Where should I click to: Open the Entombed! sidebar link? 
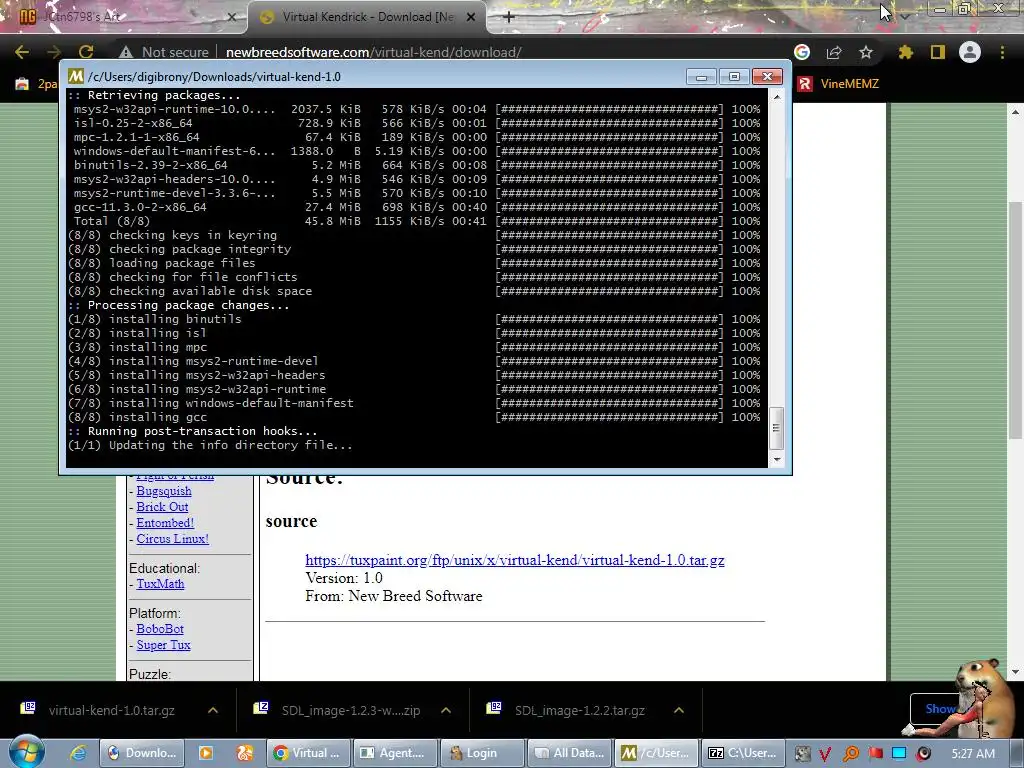point(165,522)
